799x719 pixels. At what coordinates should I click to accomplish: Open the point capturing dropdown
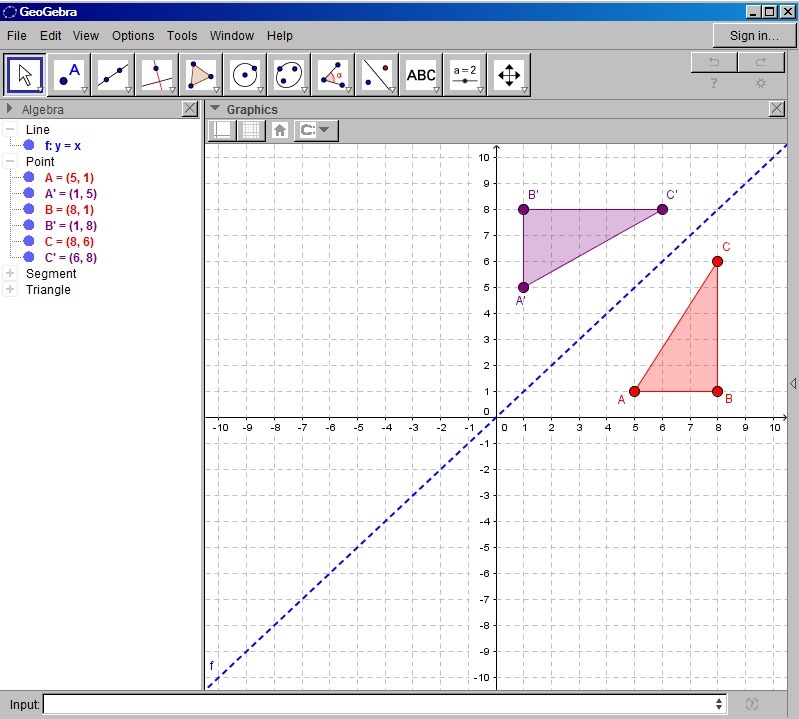(x=316, y=130)
